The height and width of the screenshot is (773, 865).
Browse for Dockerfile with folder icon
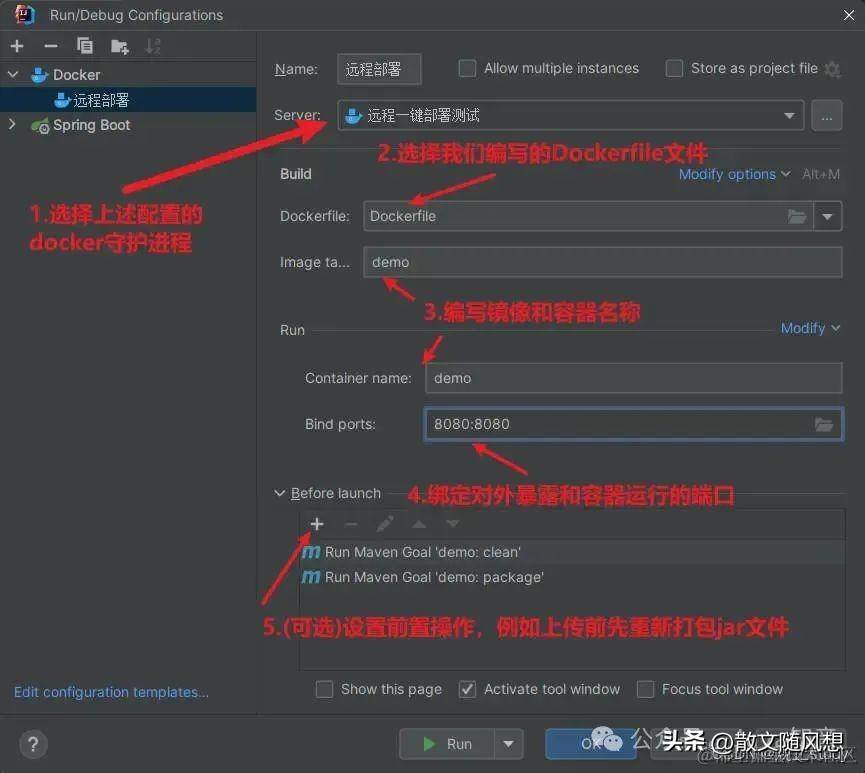[797, 216]
